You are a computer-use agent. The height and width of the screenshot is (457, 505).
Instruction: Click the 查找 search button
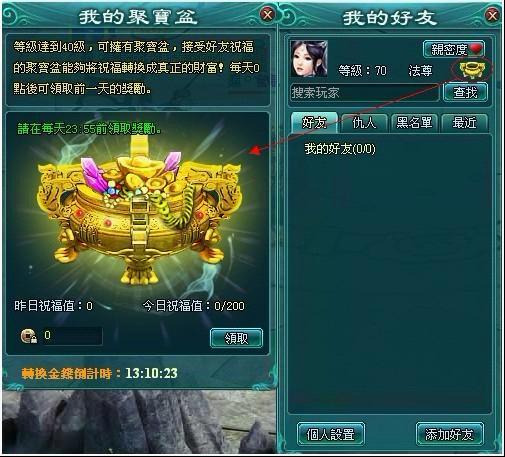point(465,92)
